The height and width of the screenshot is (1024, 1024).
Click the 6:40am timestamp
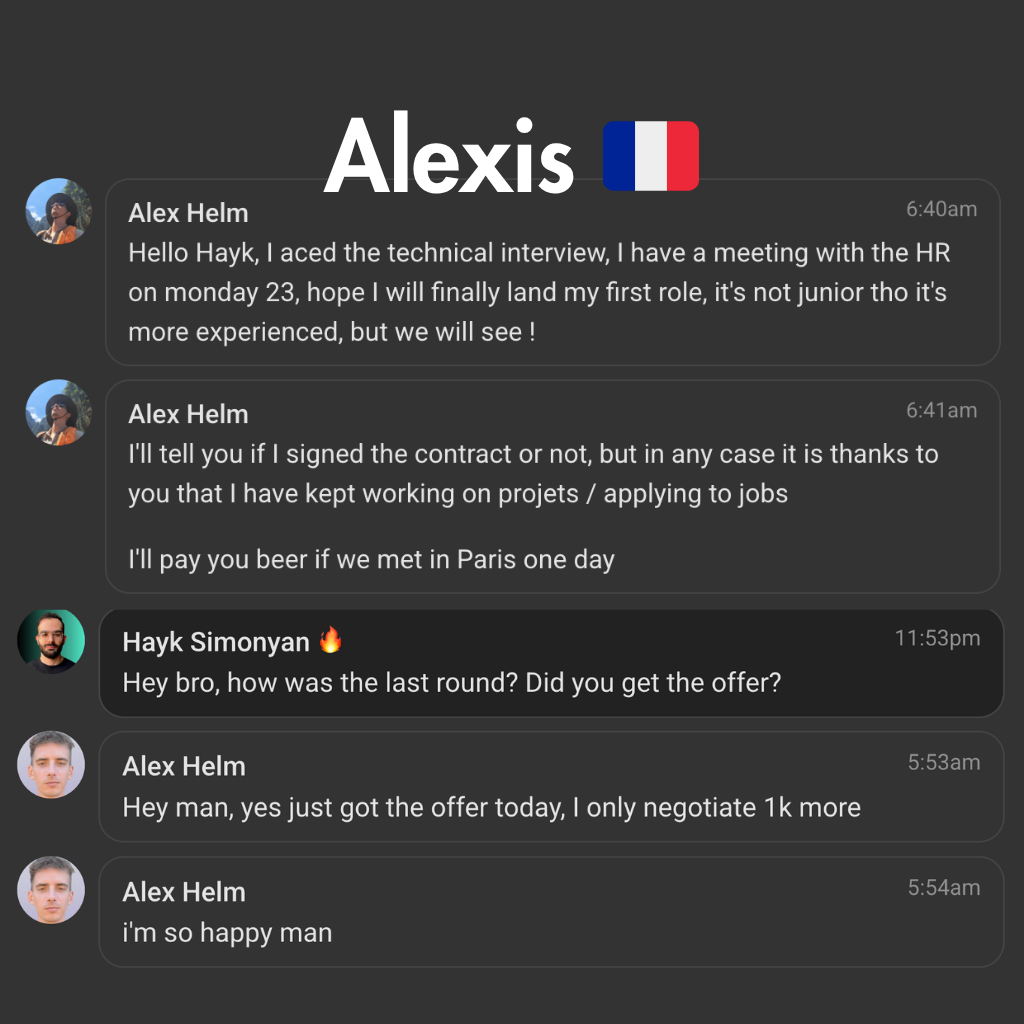941,209
